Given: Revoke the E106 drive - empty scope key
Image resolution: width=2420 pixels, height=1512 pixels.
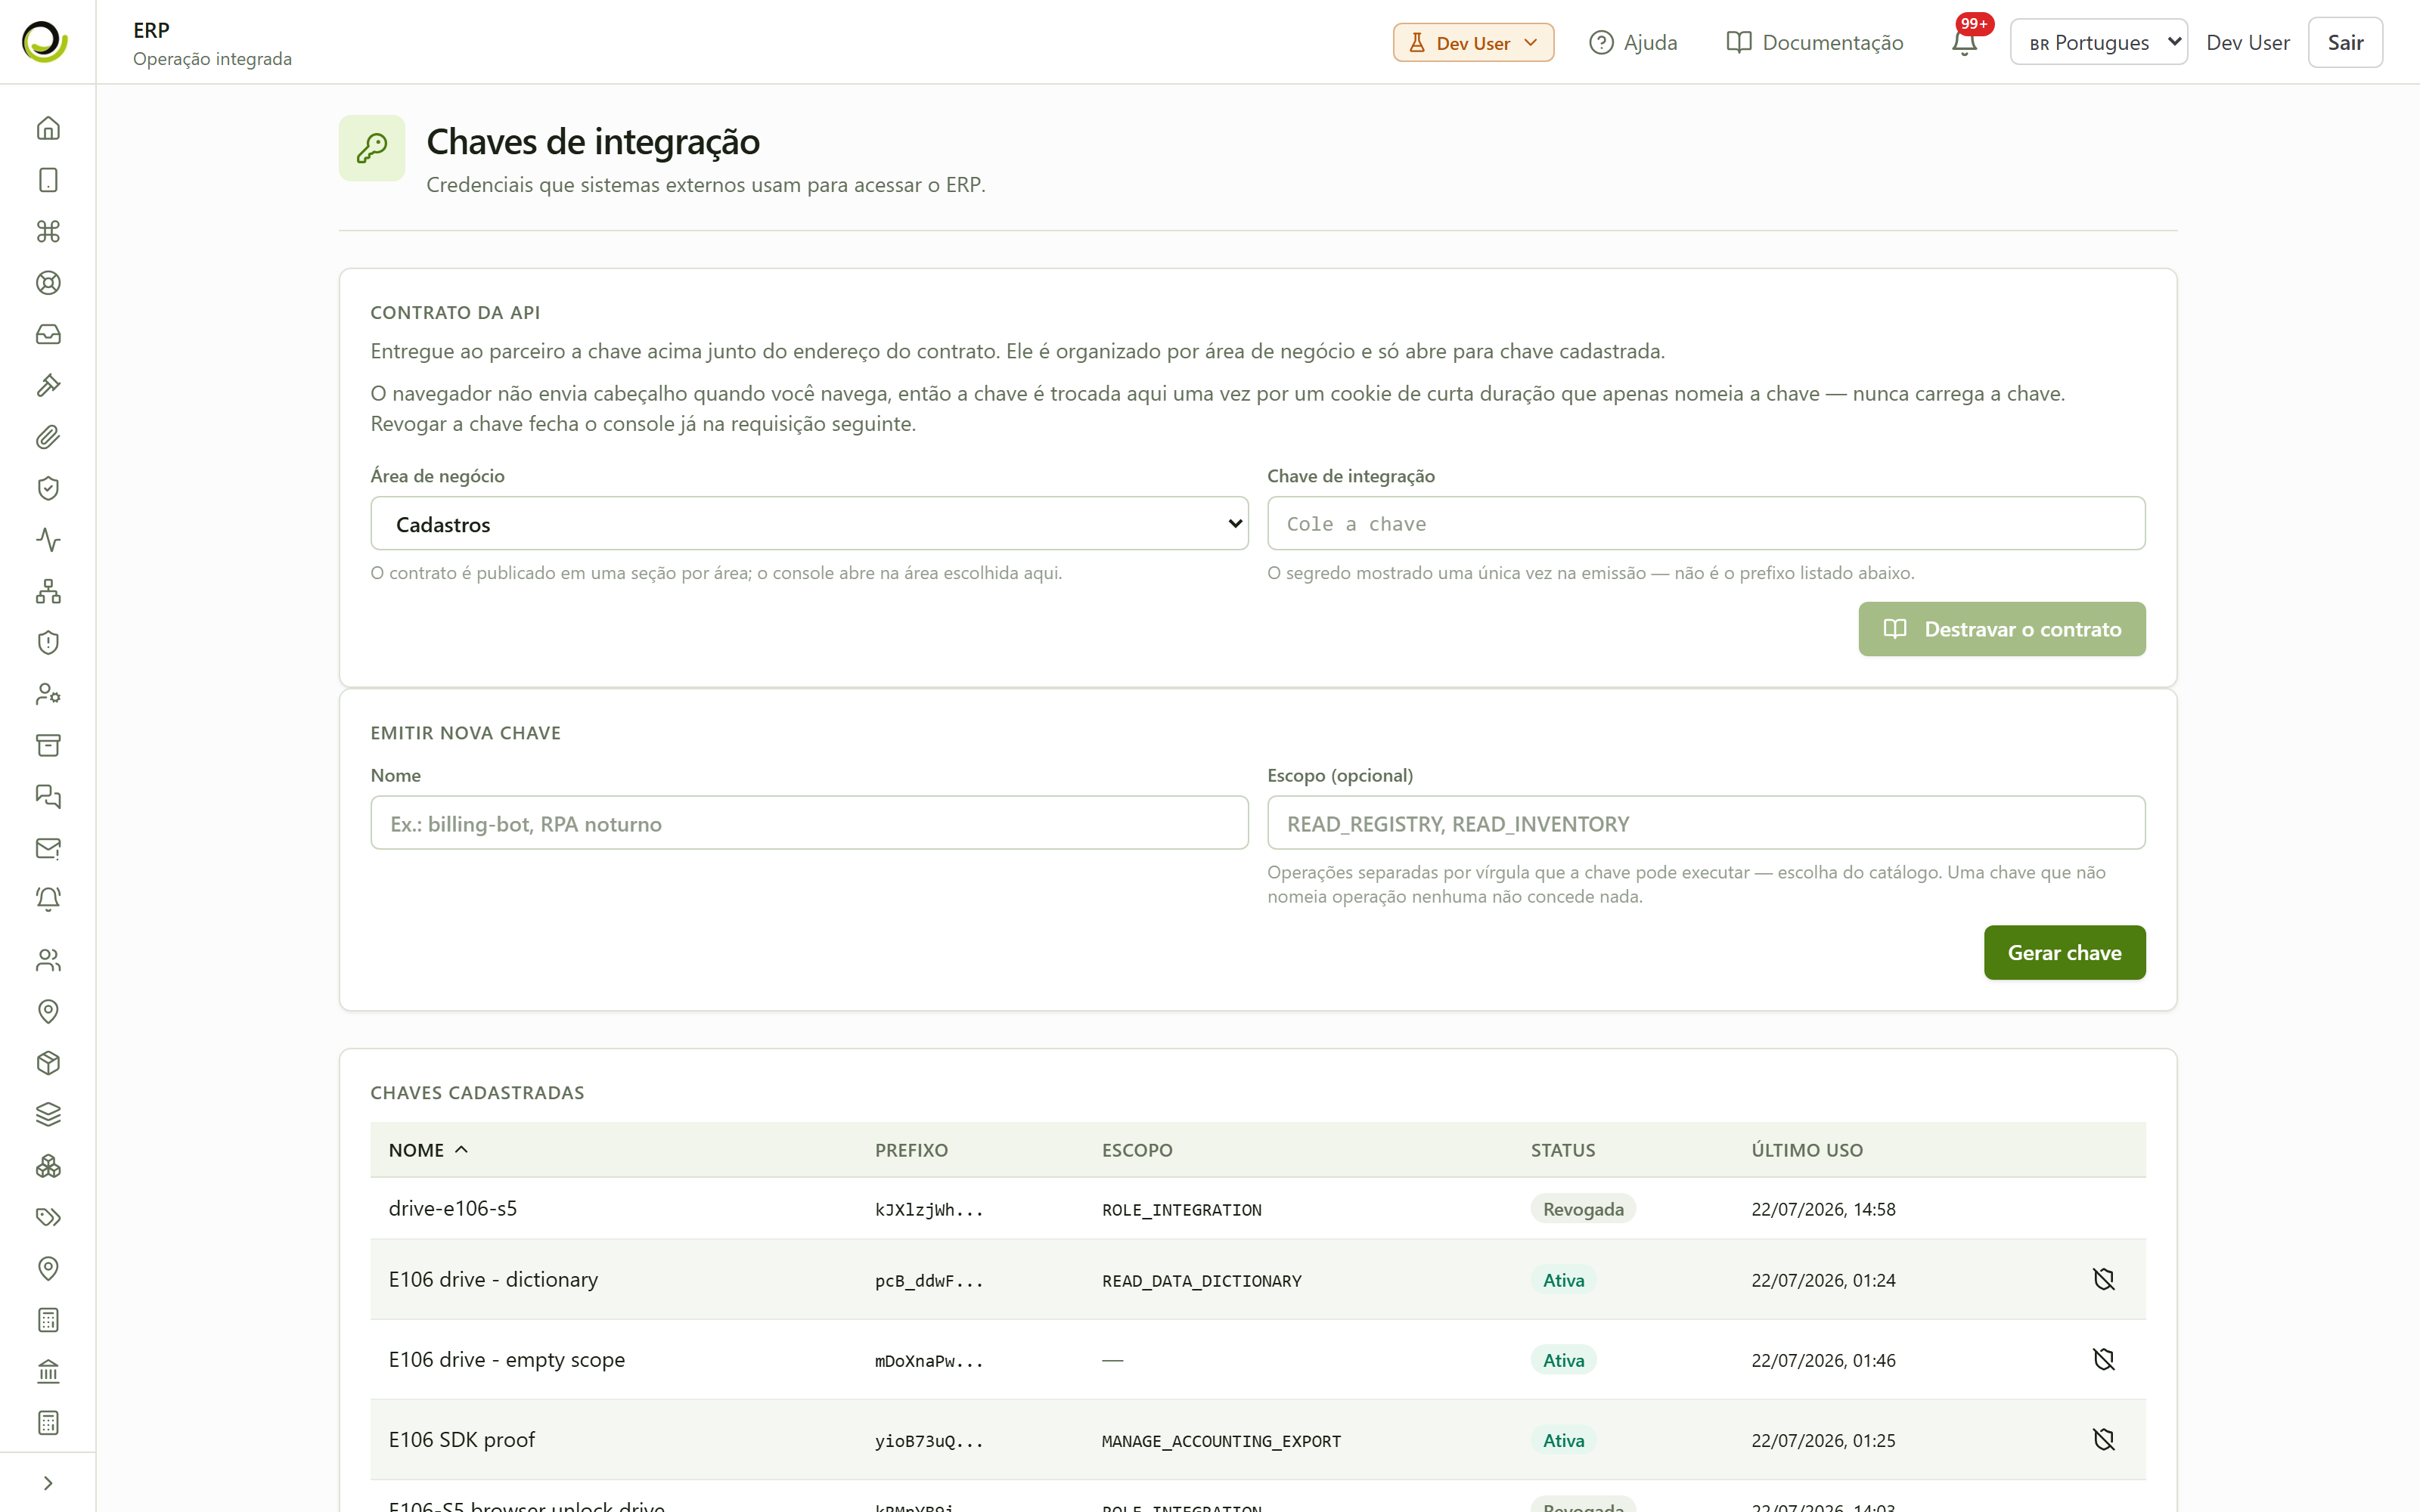Looking at the screenshot, I should point(2104,1359).
